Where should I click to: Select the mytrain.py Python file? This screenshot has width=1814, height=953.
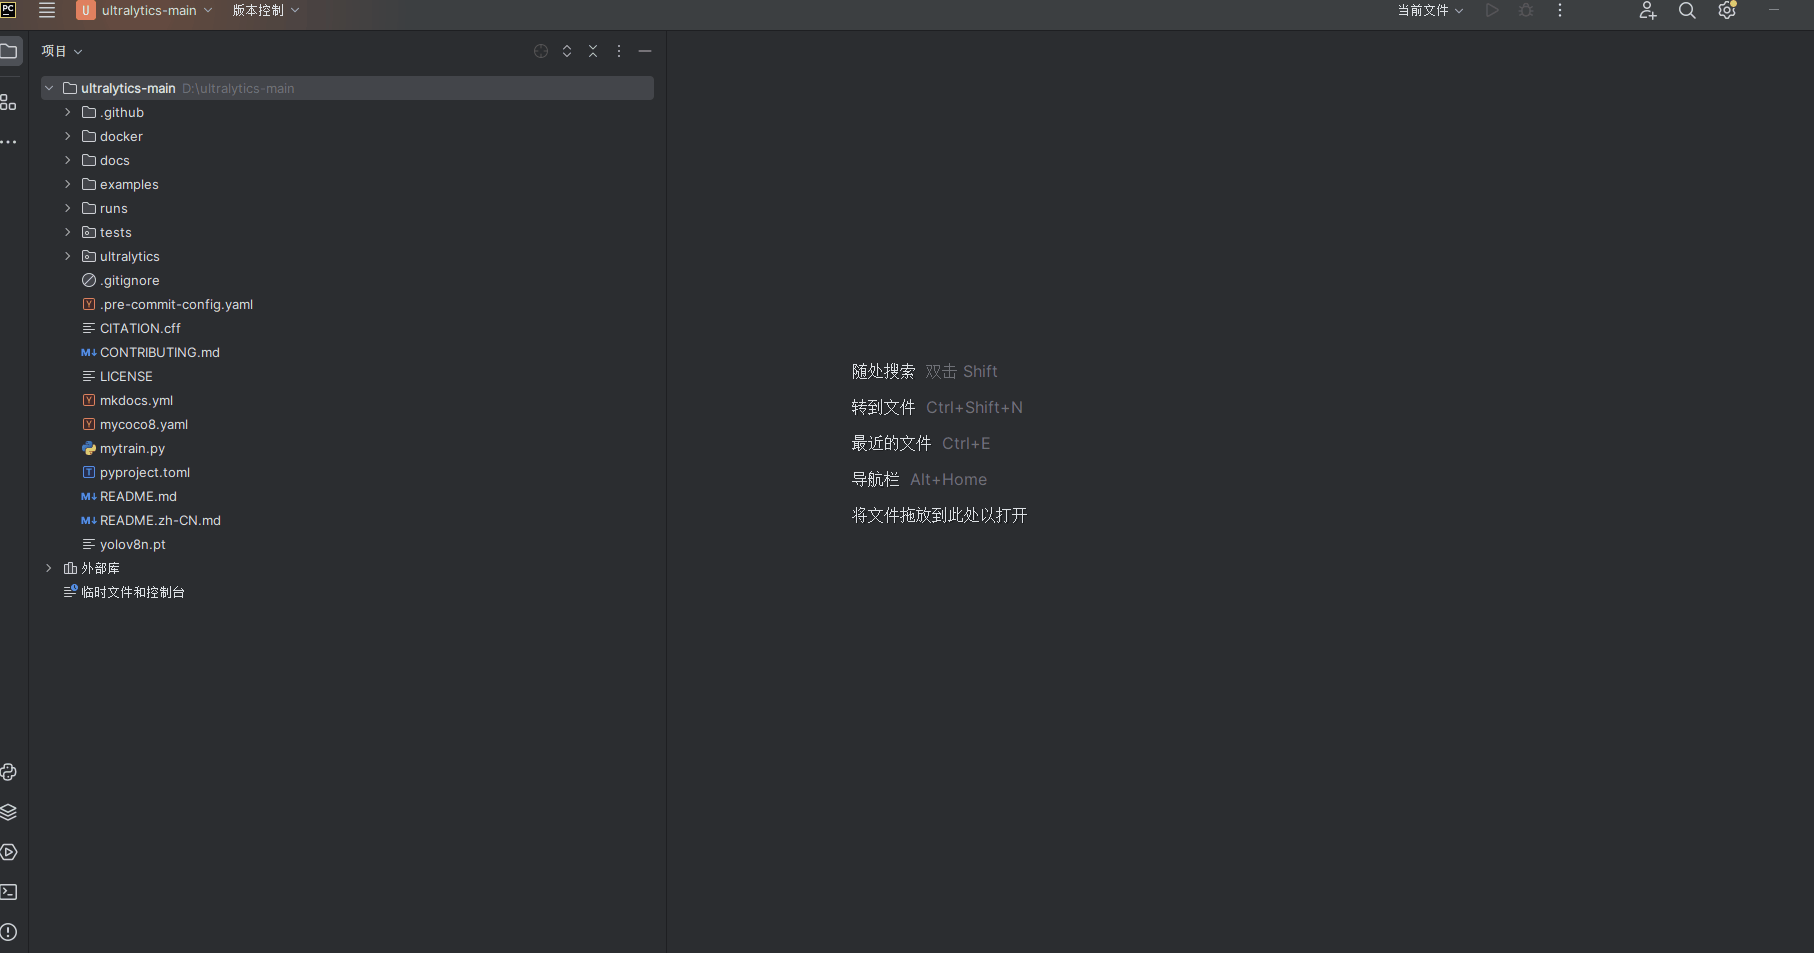pyautogui.click(x=132, y=448)
